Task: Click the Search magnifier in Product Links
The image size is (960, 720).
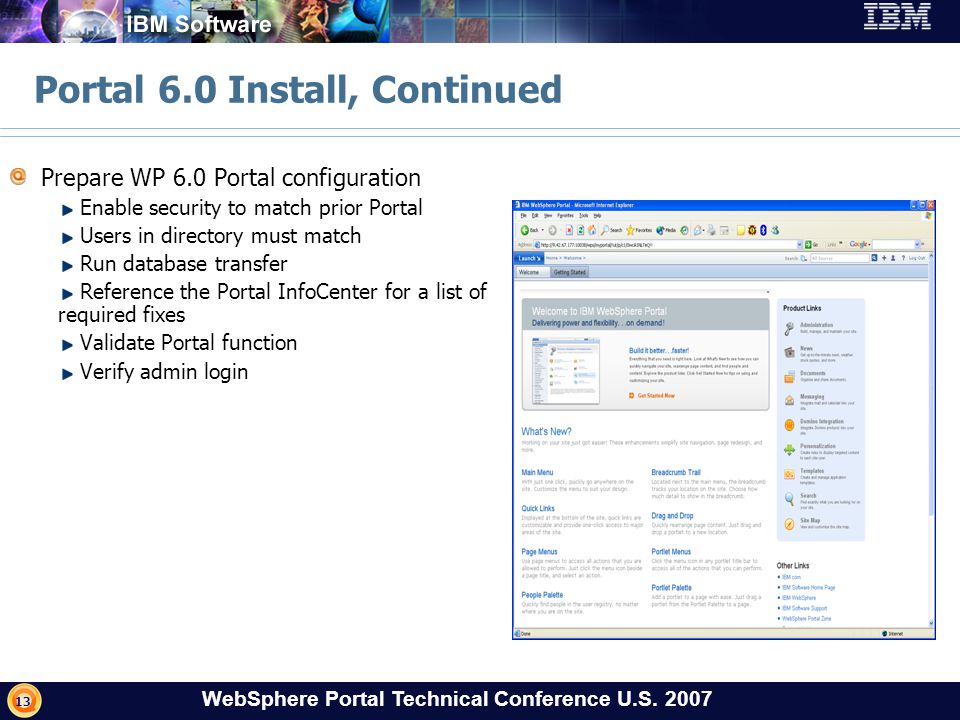Action: click(x=789, y=499)
